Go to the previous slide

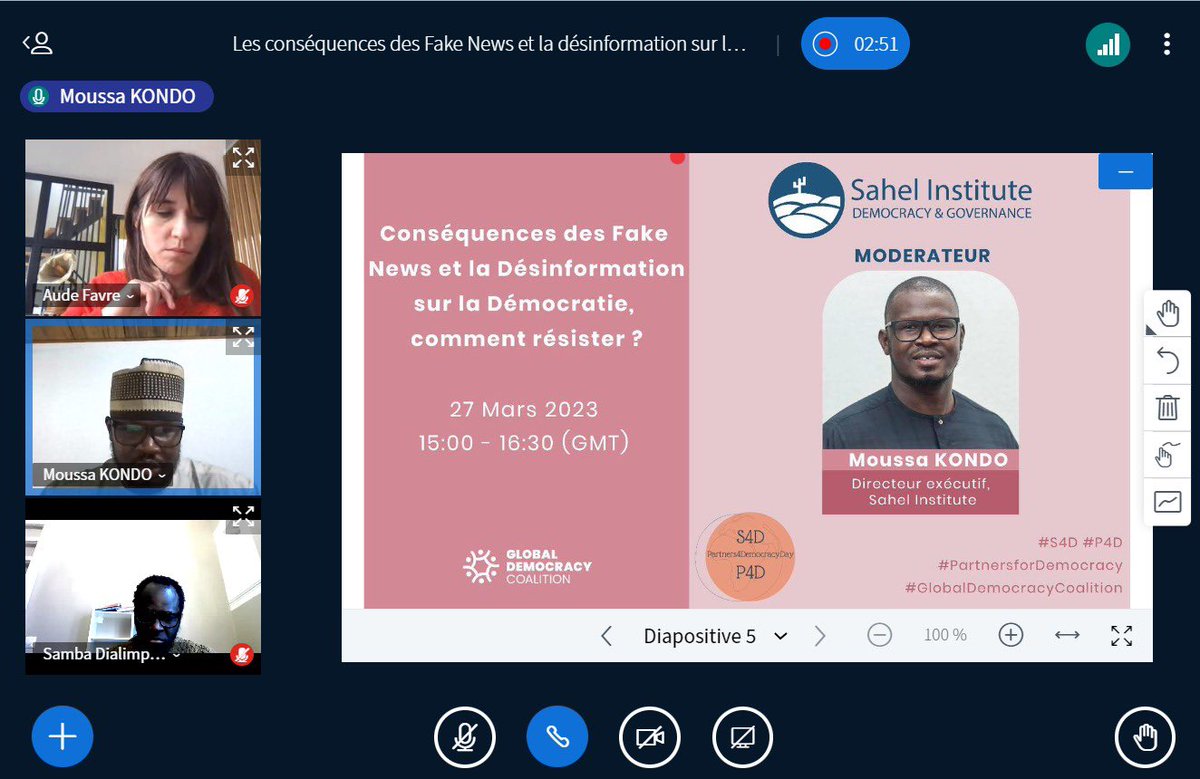coord(606,636)
